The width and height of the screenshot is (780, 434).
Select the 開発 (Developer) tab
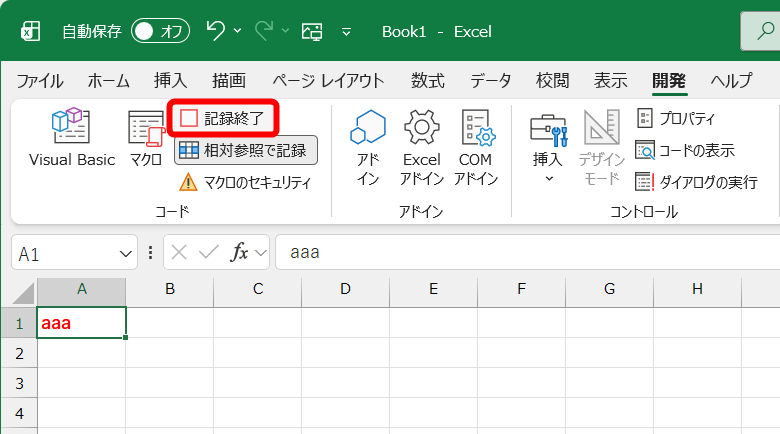669,81
